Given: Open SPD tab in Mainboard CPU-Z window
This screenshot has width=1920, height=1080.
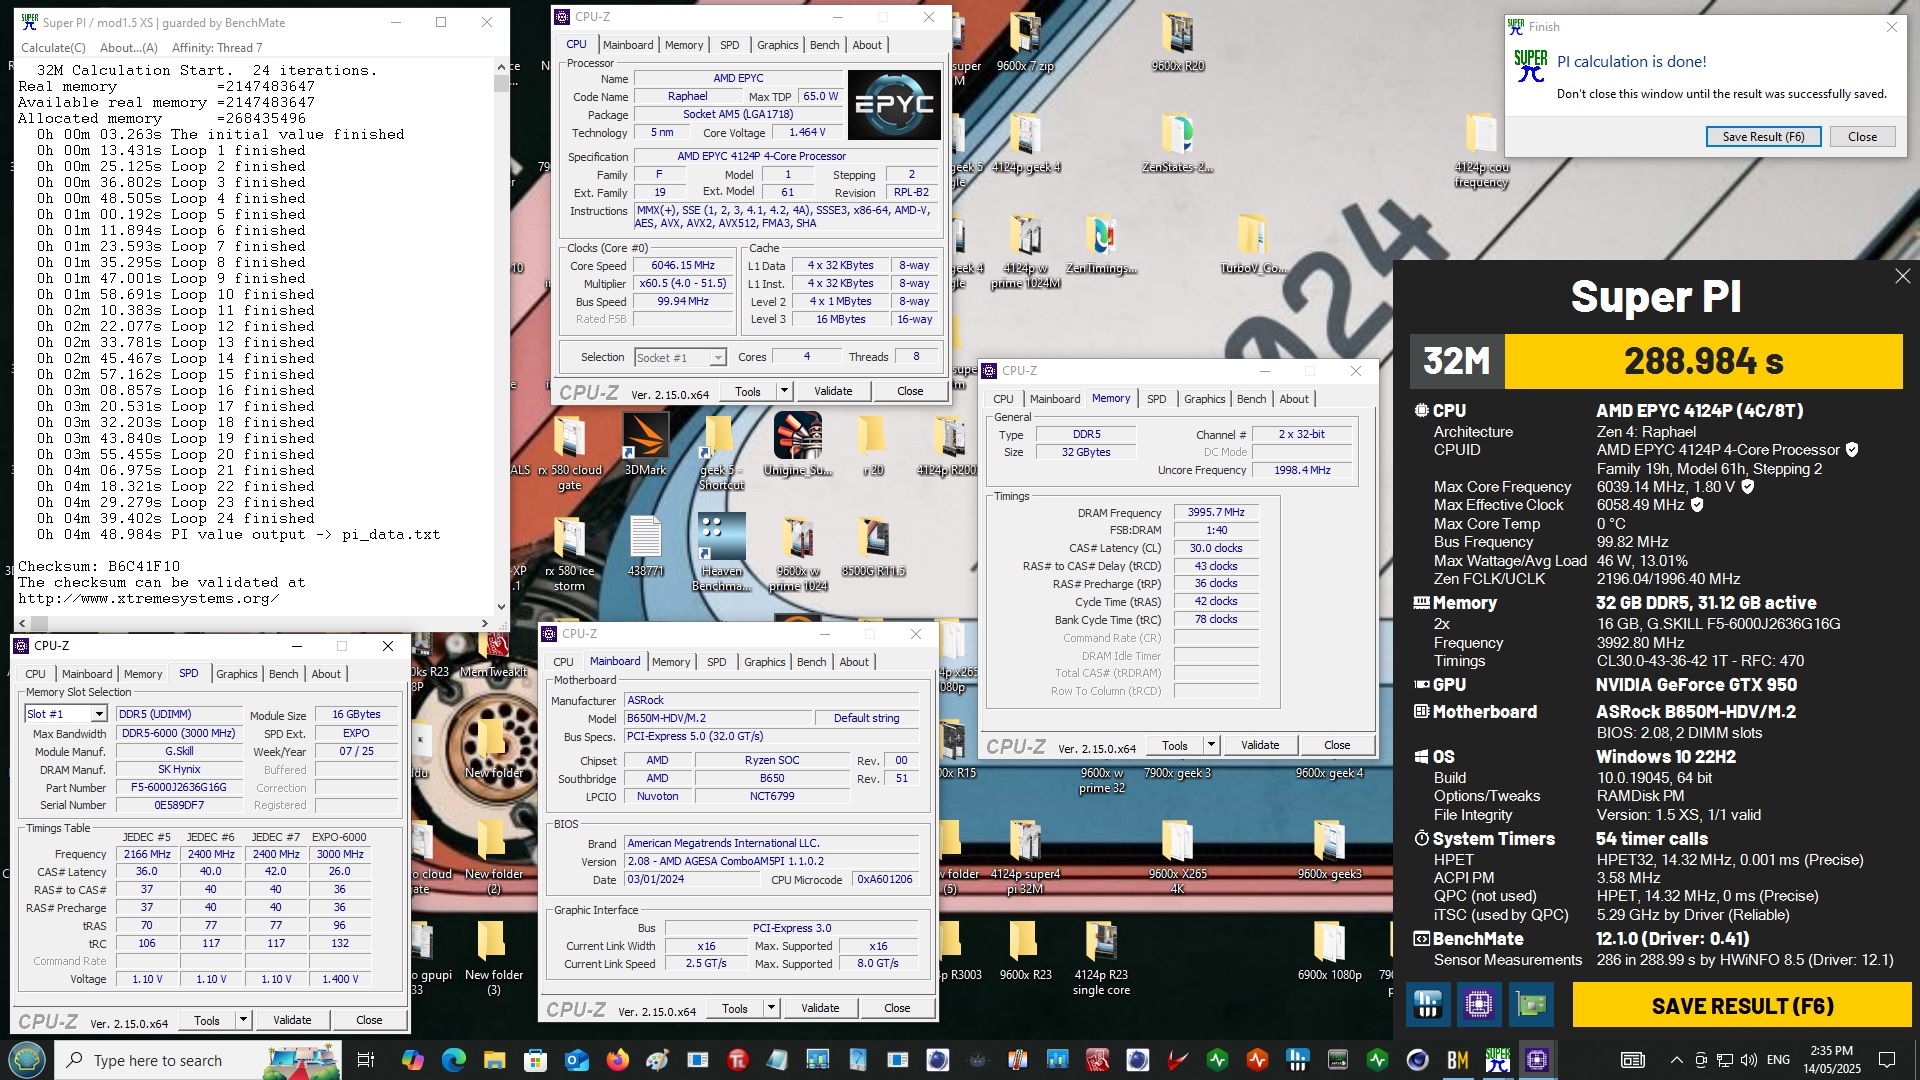Looking at the screenshot, I should (717, 662).
